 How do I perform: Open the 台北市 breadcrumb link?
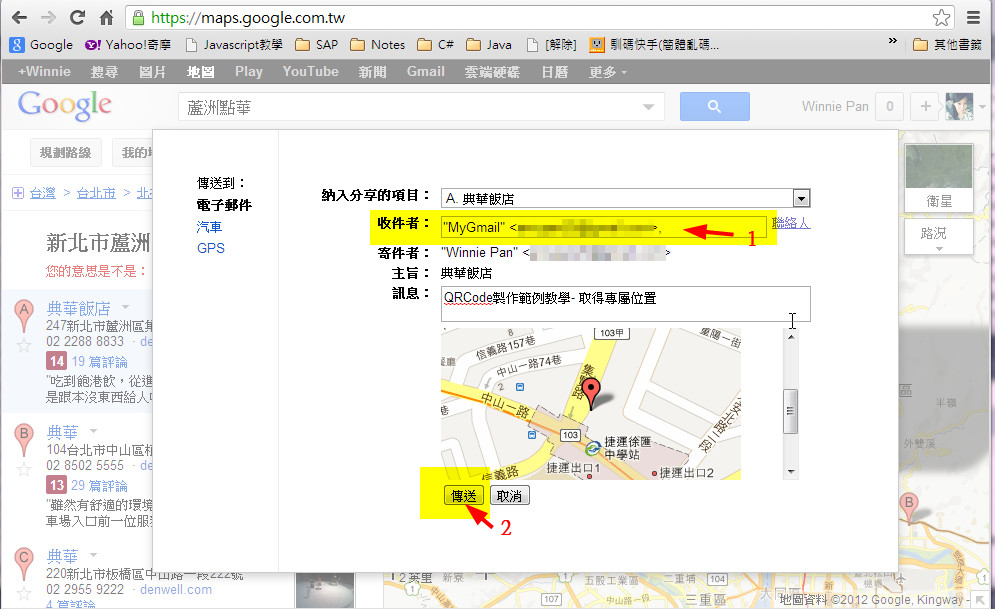tap(96, 193)
